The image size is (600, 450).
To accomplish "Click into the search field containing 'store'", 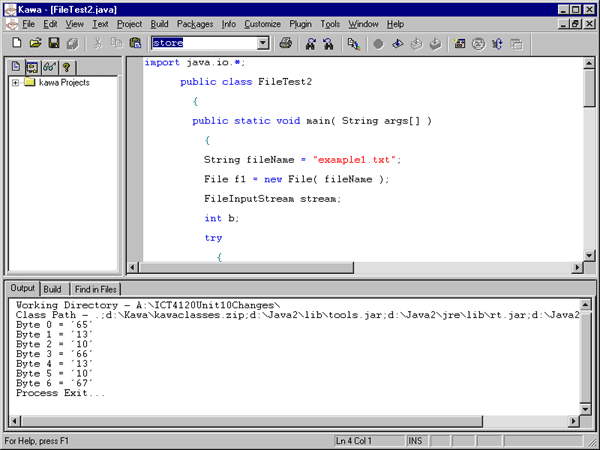I will click(205, 43).
